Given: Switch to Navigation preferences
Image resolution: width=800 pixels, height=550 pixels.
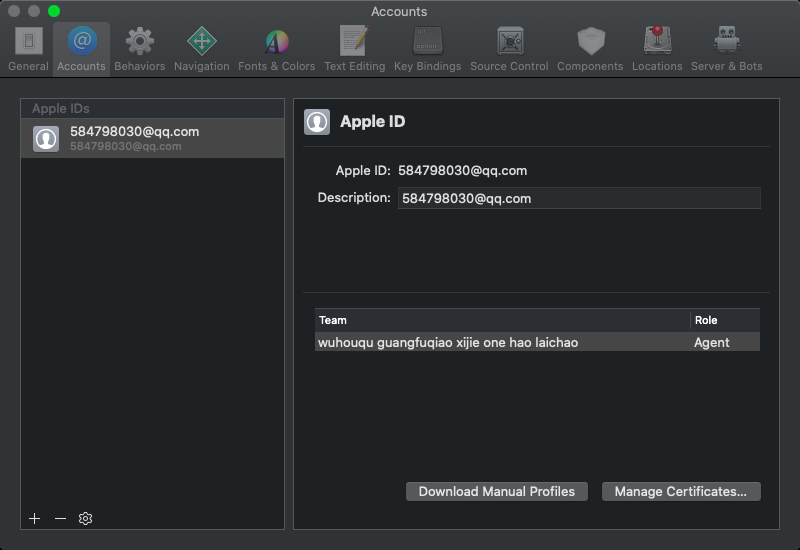Looking at the screenshot, I should click(202, 49).
